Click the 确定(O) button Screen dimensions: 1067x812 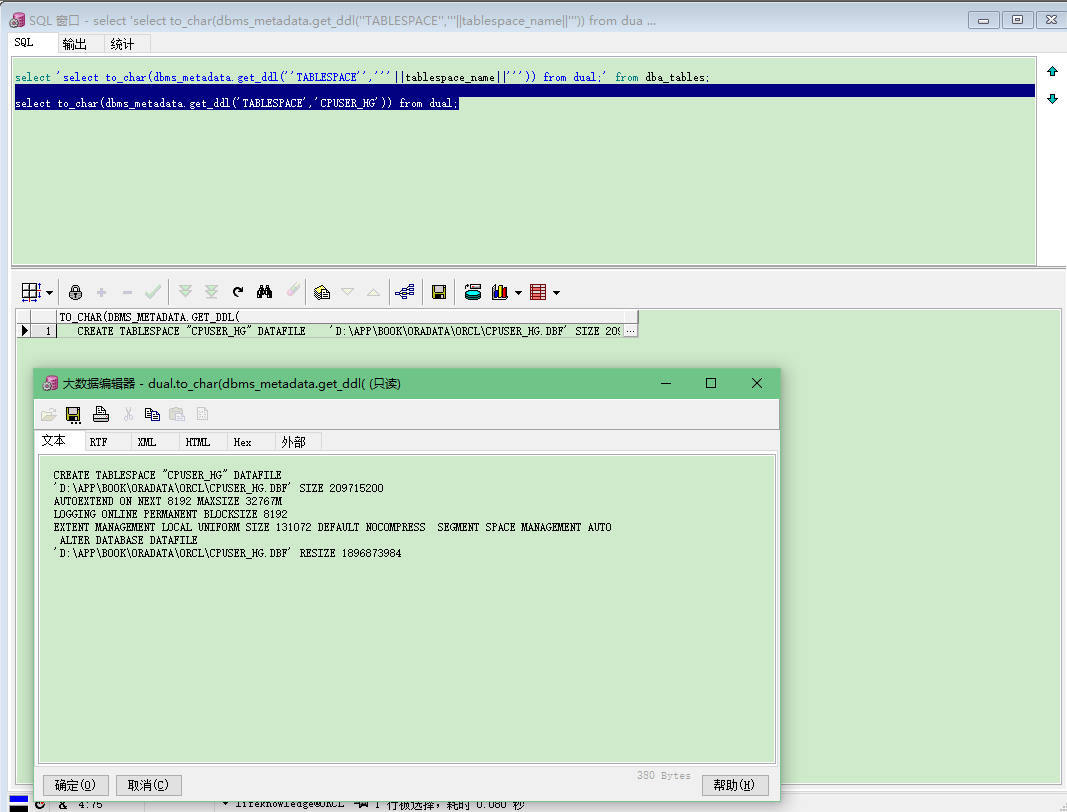click(x=76, y=785)
